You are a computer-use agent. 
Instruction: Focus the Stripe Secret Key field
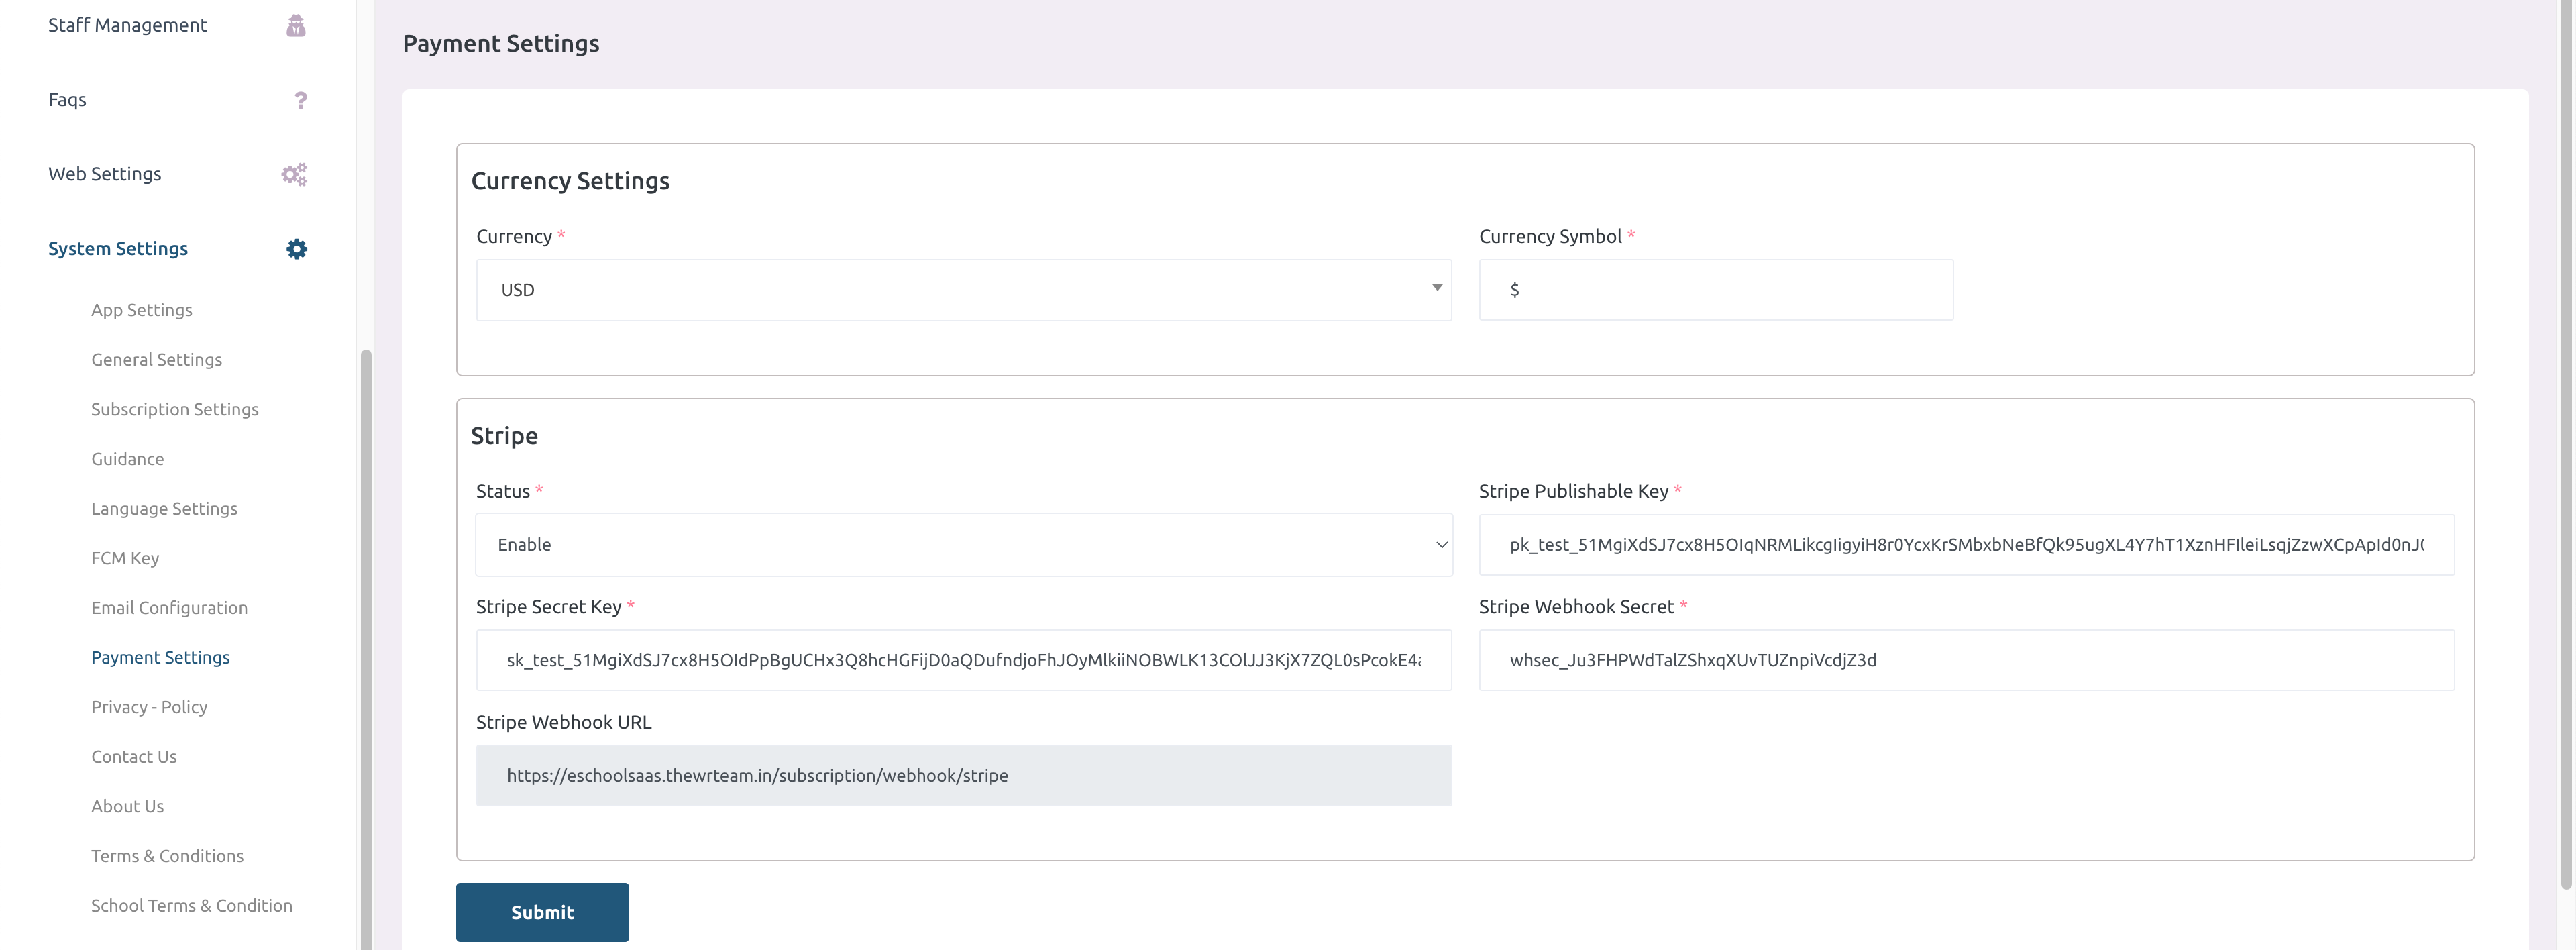click(962, 660)
